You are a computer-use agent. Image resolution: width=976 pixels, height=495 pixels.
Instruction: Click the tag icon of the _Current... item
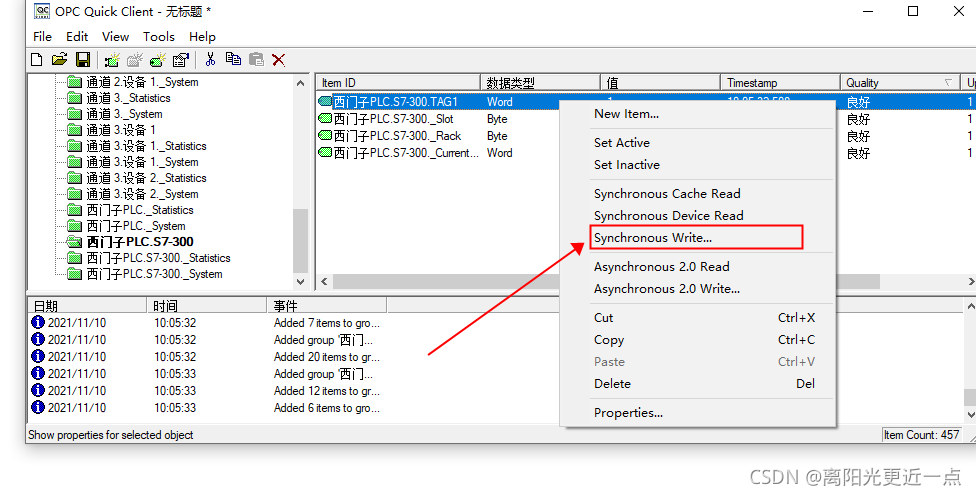click(x=325, y=152)
